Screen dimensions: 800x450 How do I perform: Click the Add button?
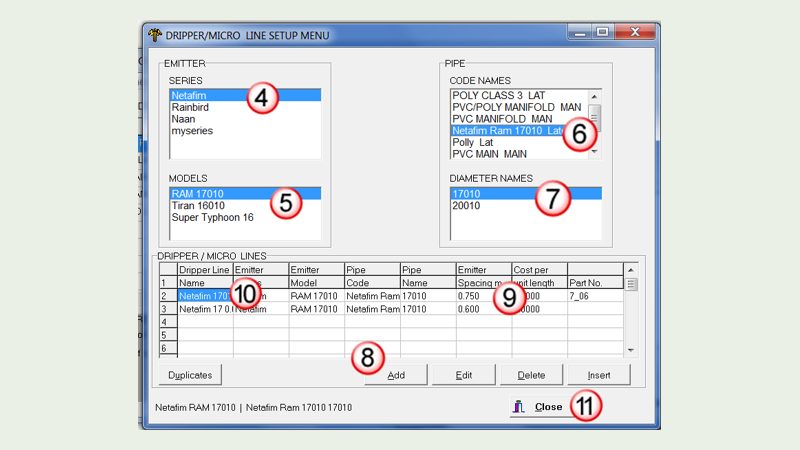(396, 375)
